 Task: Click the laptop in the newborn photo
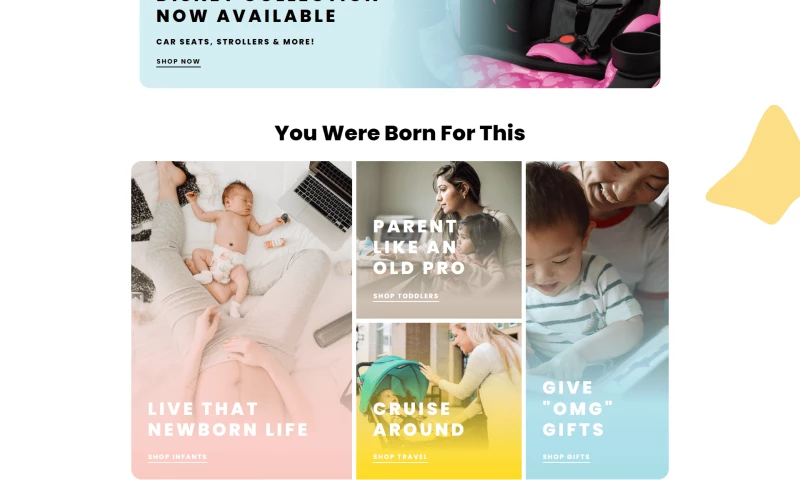(319, 201)
